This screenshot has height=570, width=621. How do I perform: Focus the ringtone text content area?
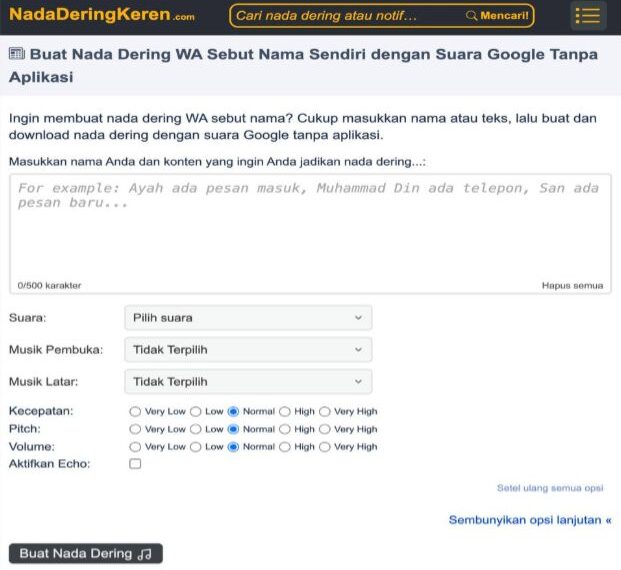(310, 234)
